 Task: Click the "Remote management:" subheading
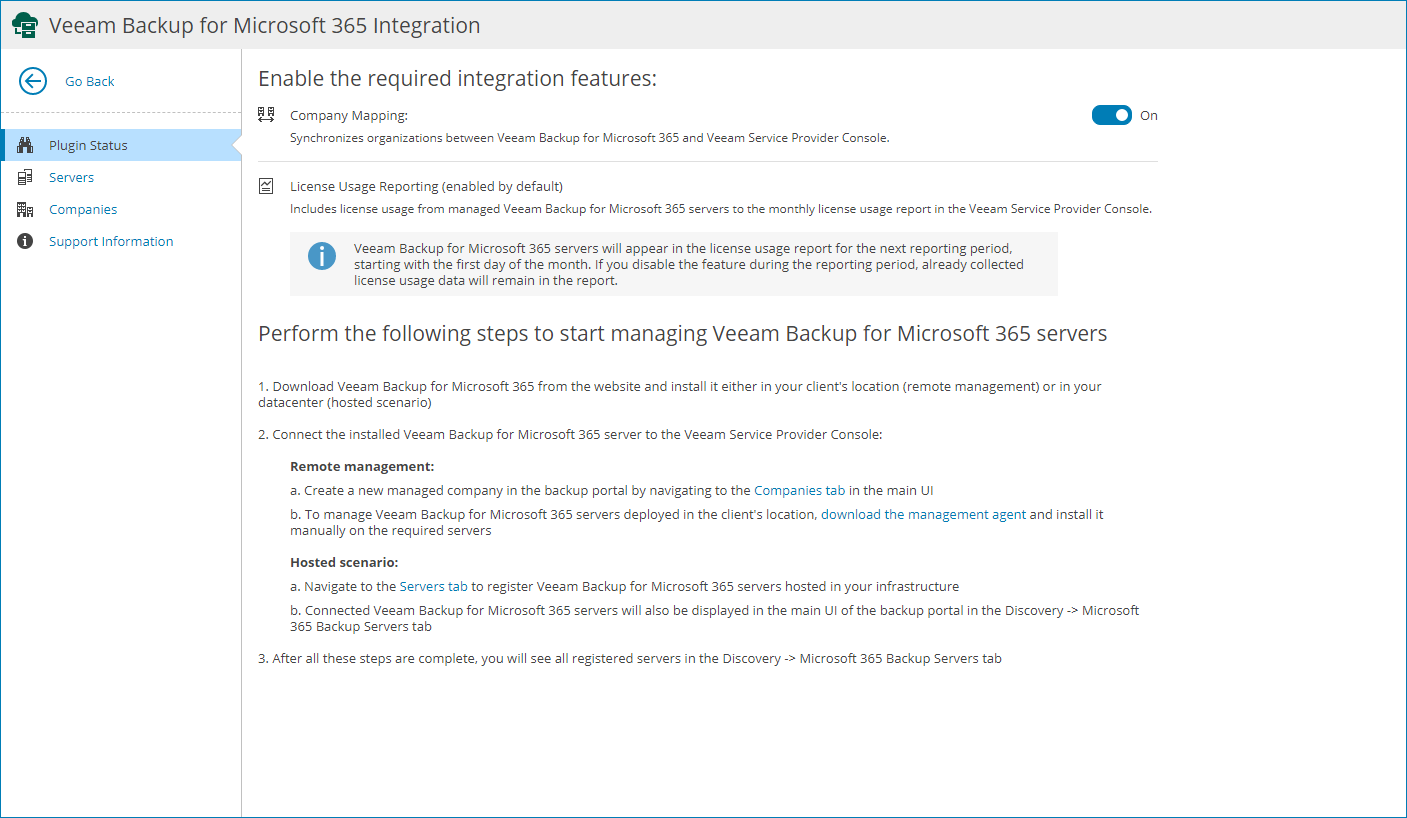tap(362, 466)
